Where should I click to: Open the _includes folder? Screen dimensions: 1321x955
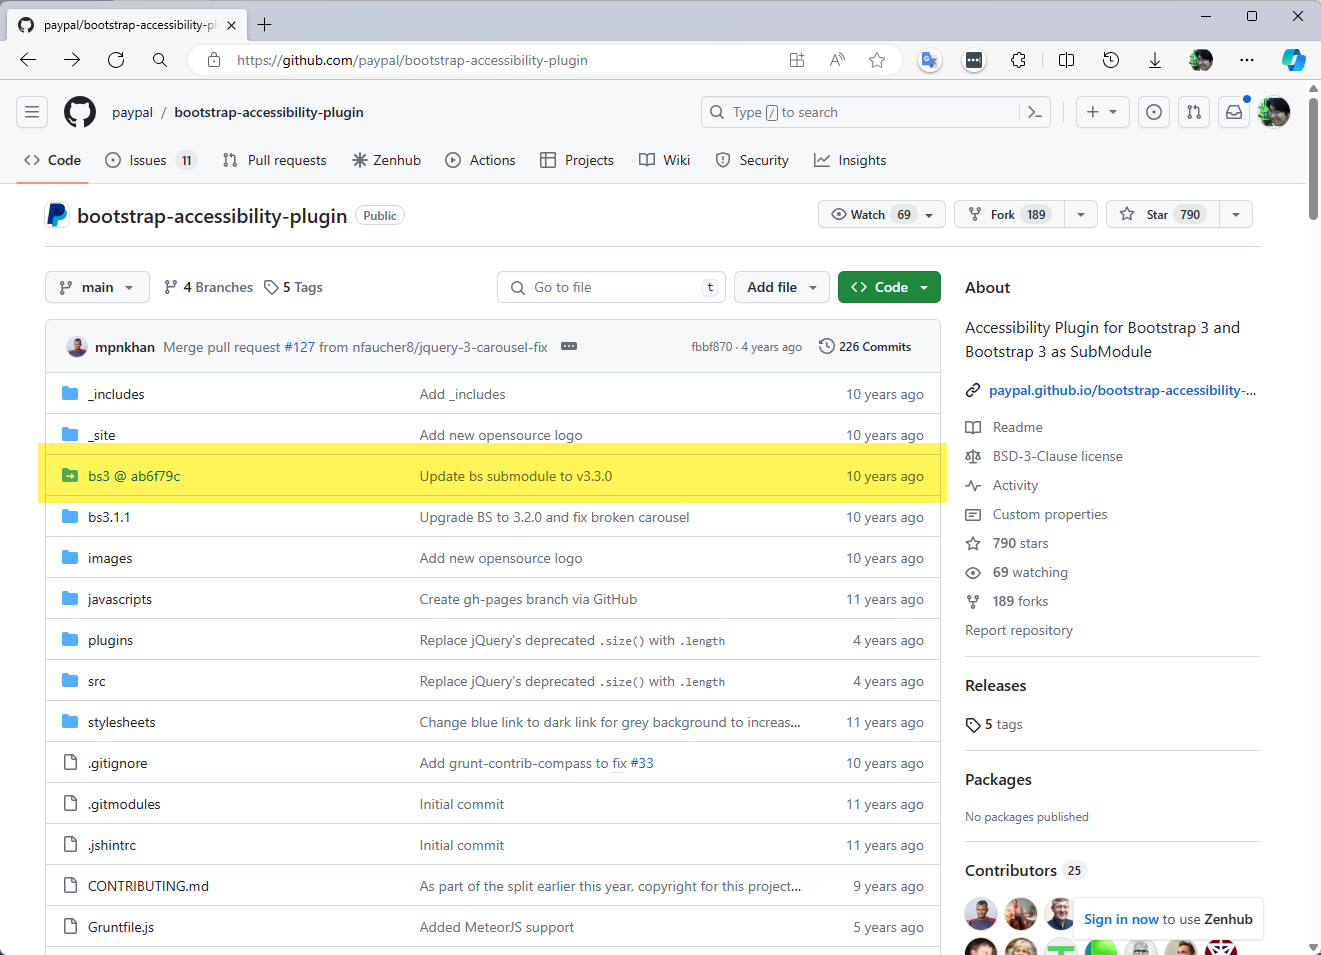tap(116, 394)
